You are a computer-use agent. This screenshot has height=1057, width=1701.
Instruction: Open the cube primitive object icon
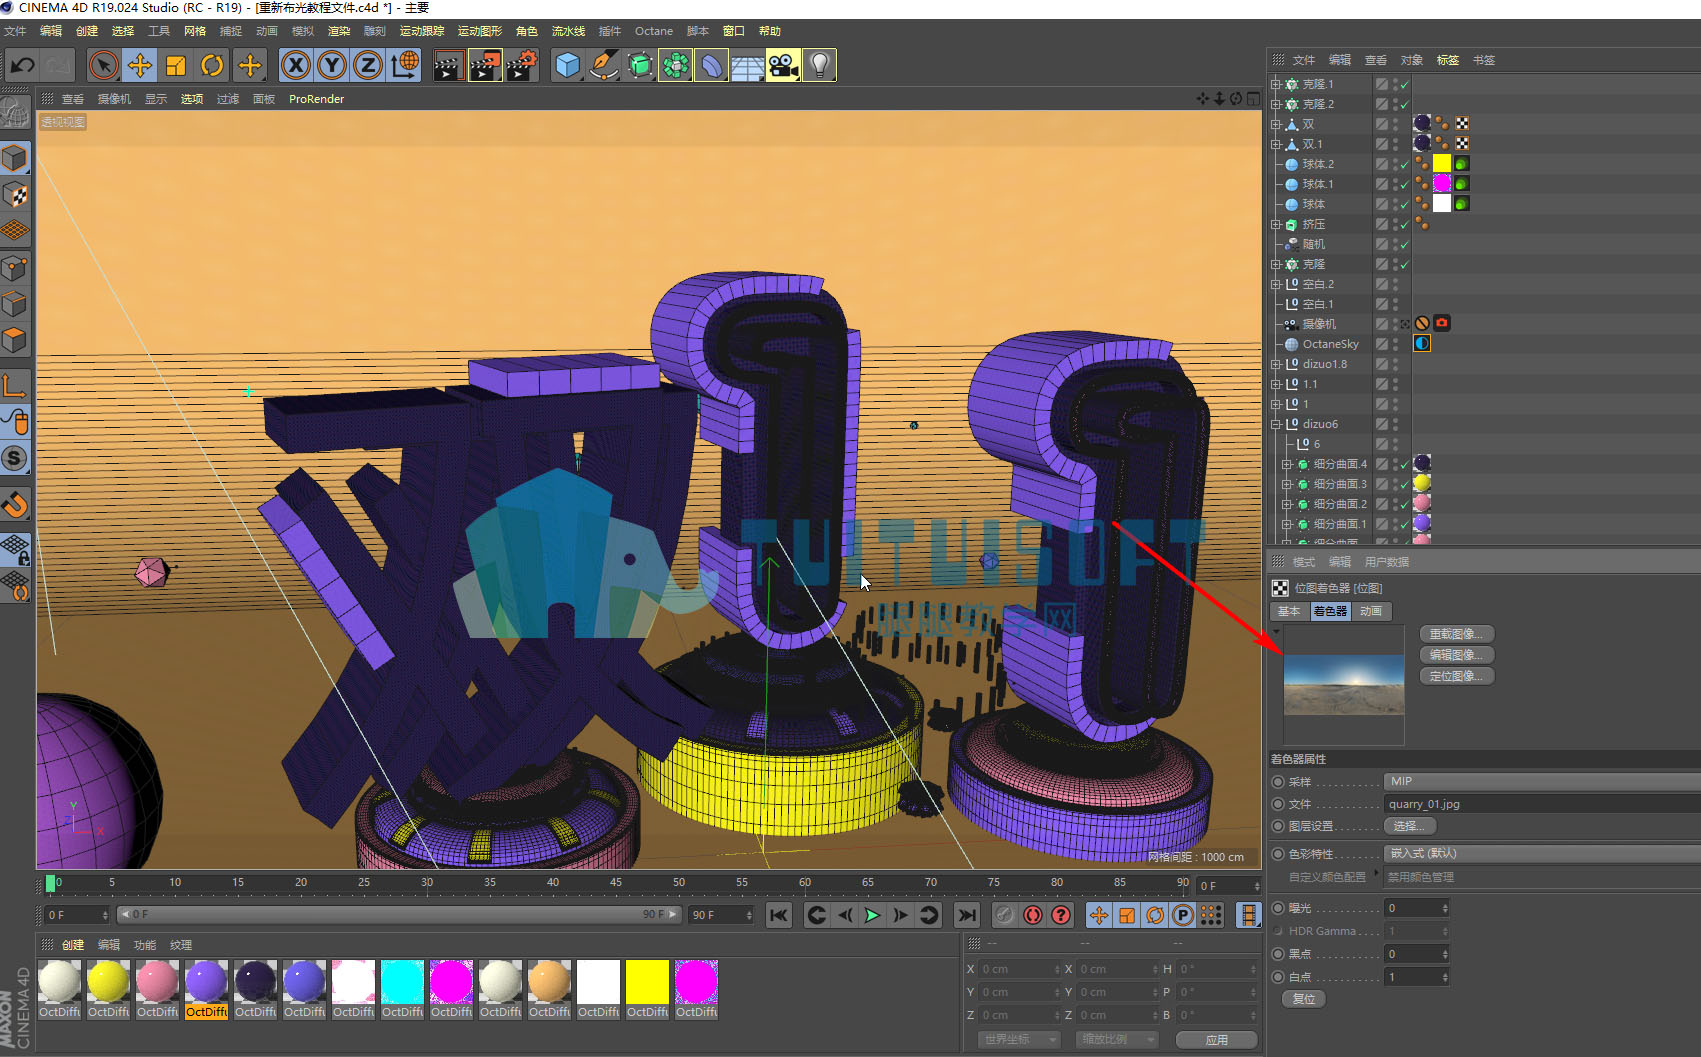(x=568, y=66)
